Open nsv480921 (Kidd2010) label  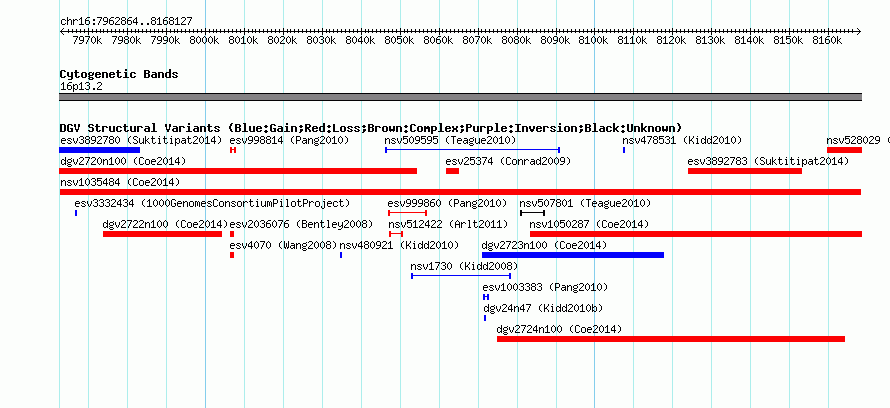tap(399, 245)
